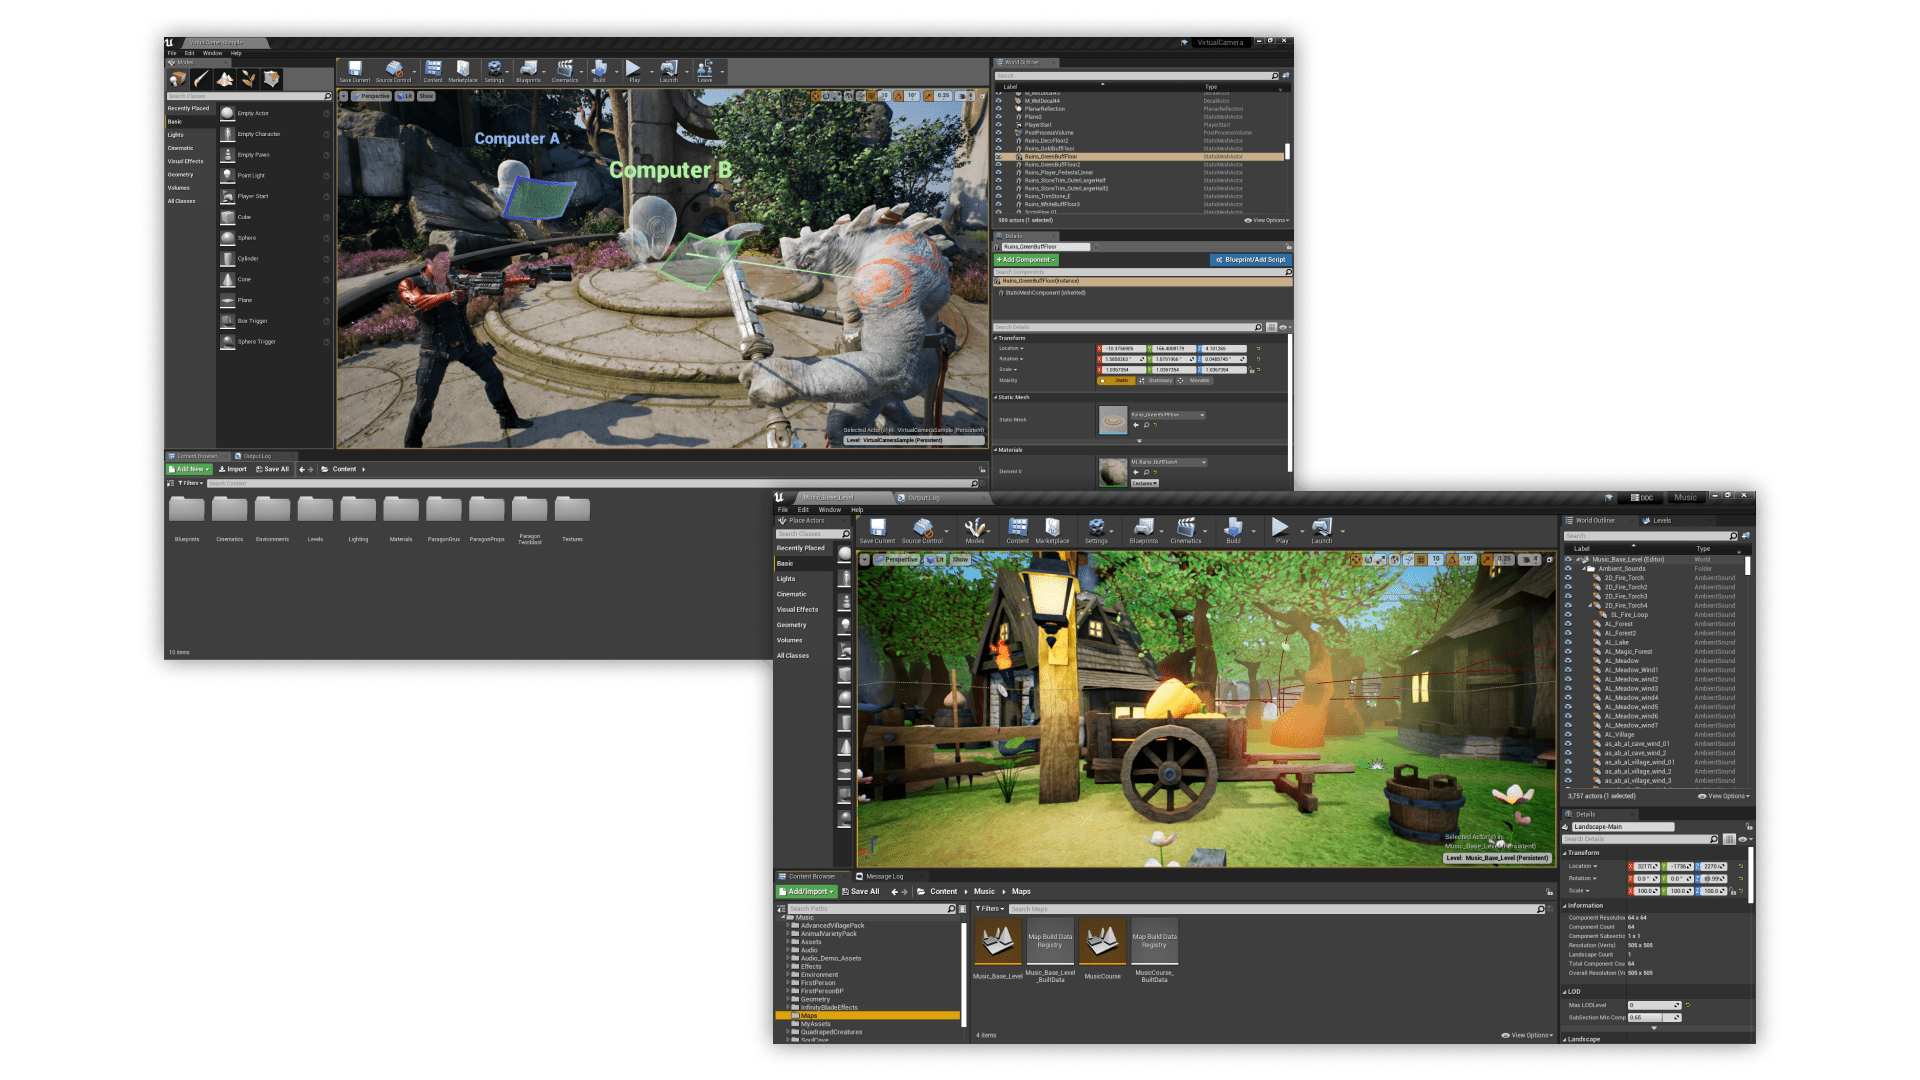Open Blueprints in the Music window toolbar

[x=1143, y=530]
